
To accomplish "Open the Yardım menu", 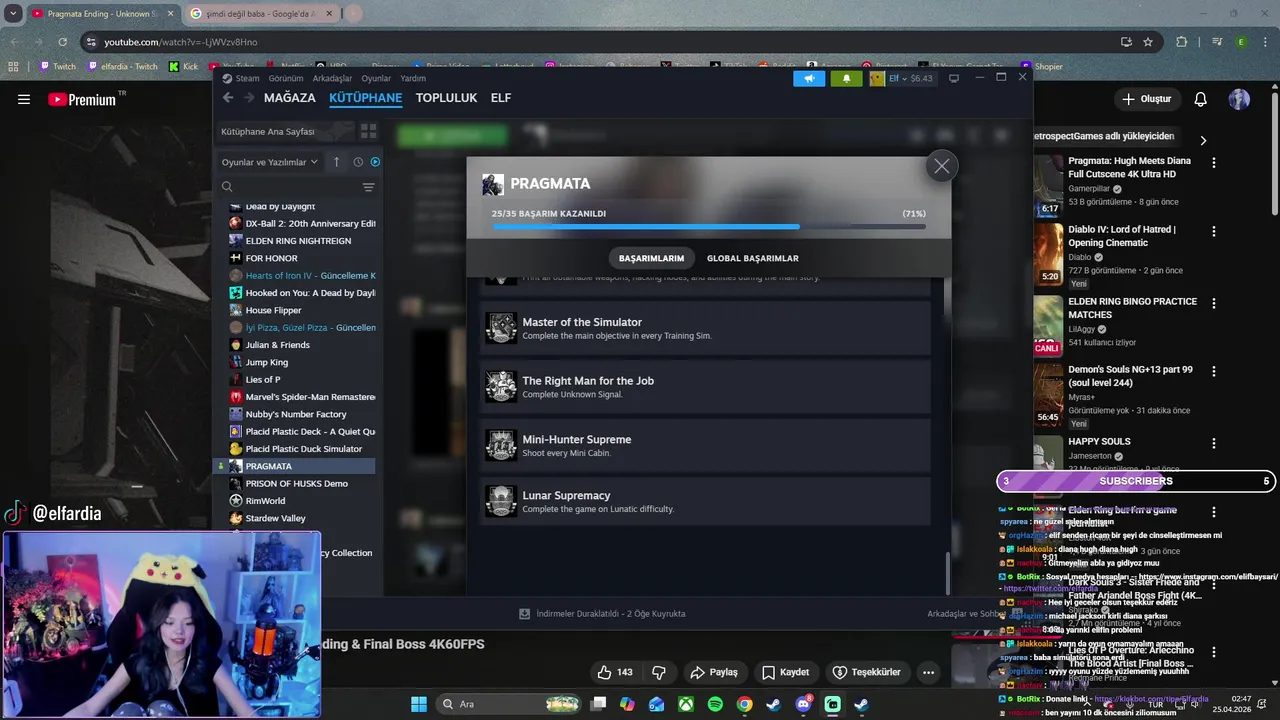I will (413, 78).
